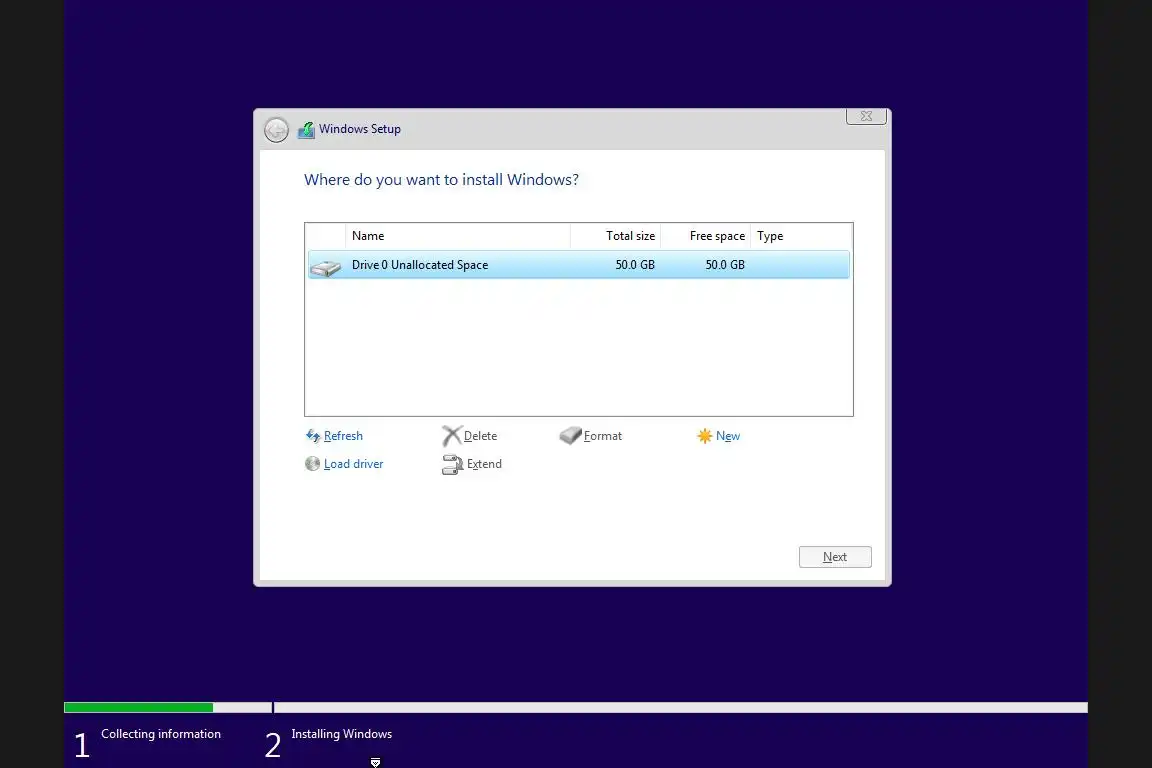Click the Format drive icon
1152x768 pixels.
point(570,435)
